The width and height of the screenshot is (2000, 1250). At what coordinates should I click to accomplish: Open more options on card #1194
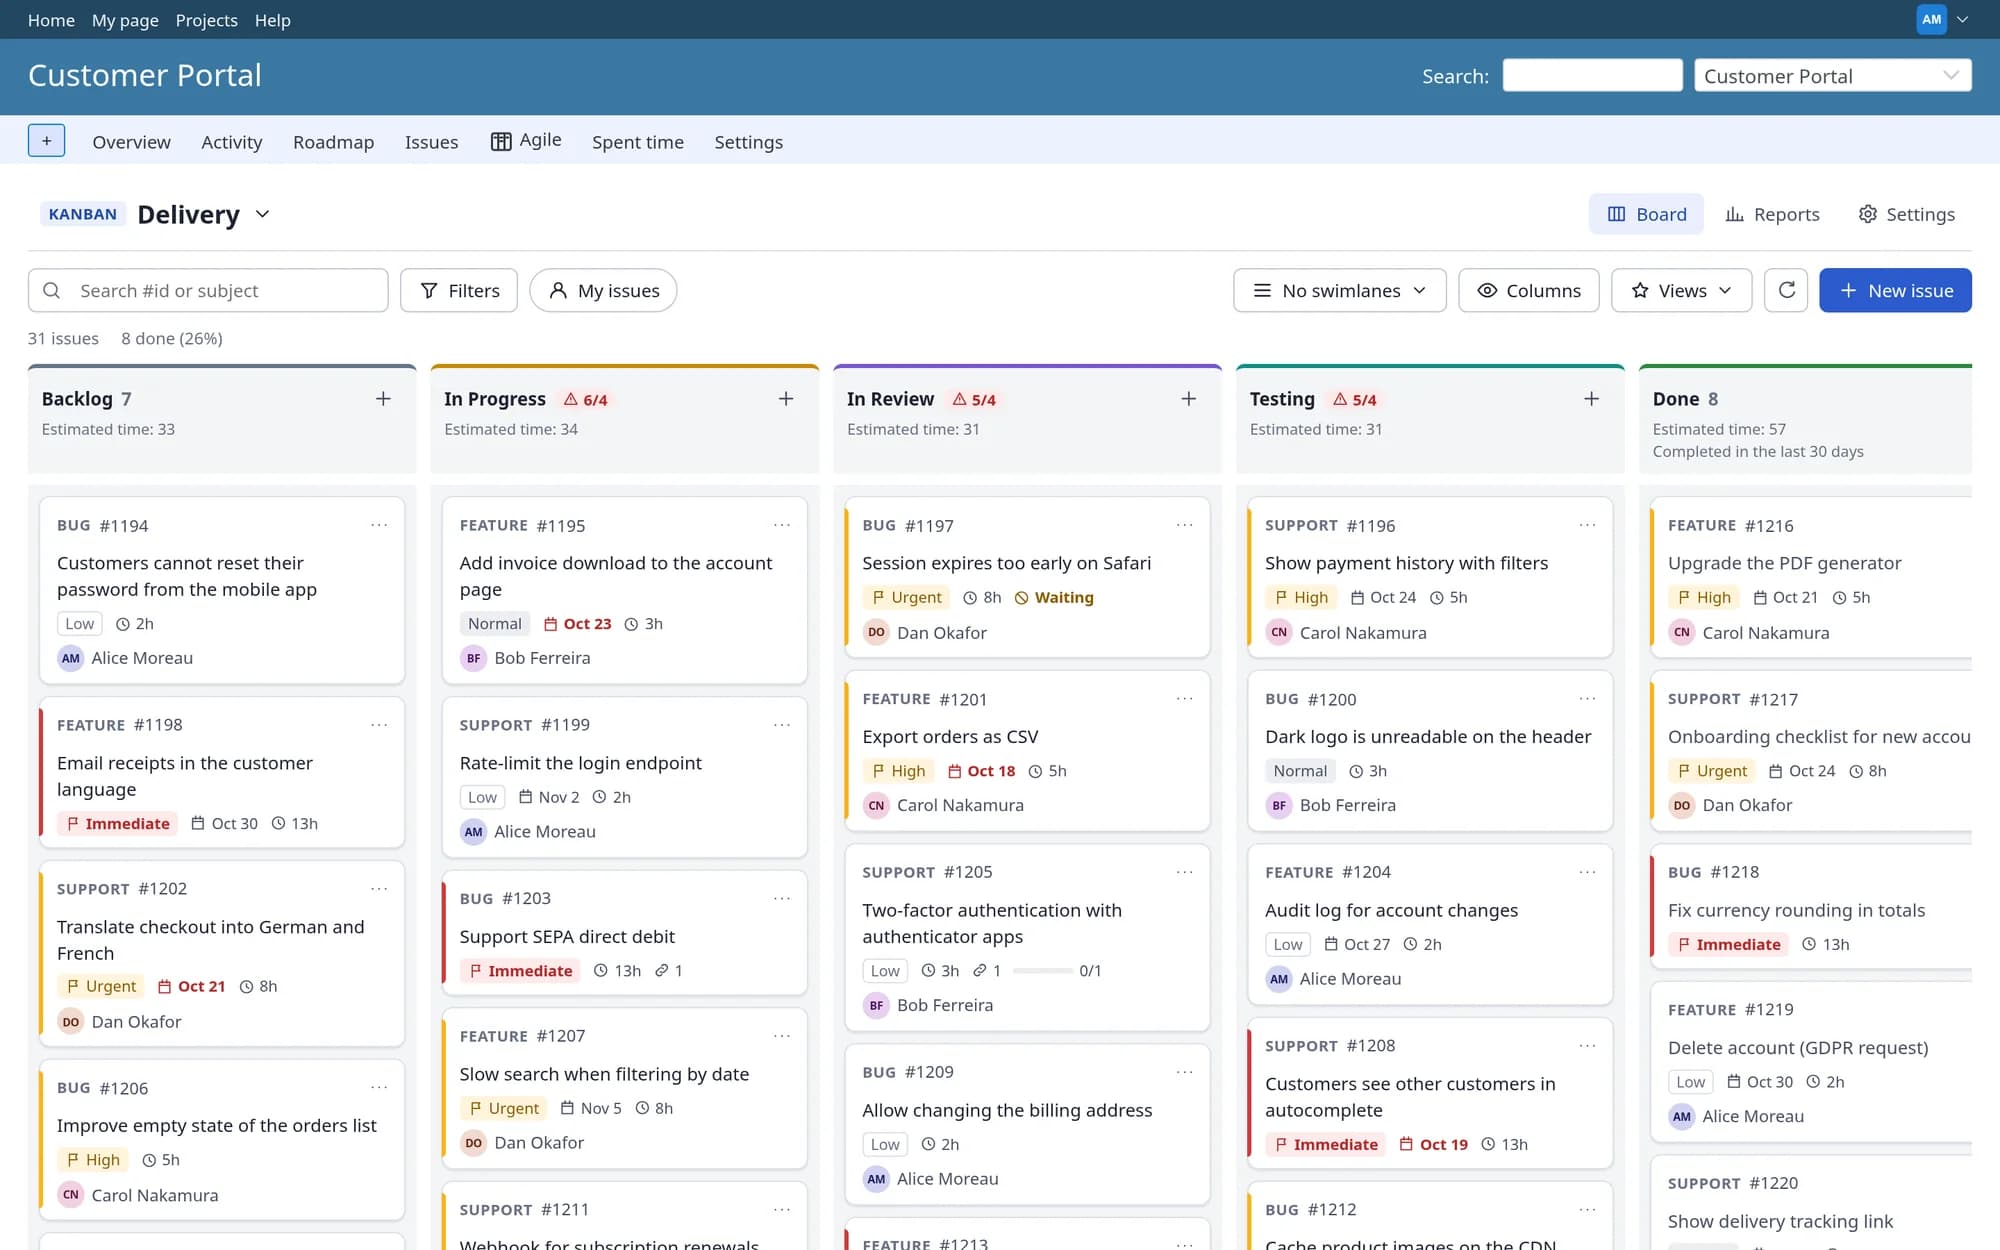tap(379, 525)
